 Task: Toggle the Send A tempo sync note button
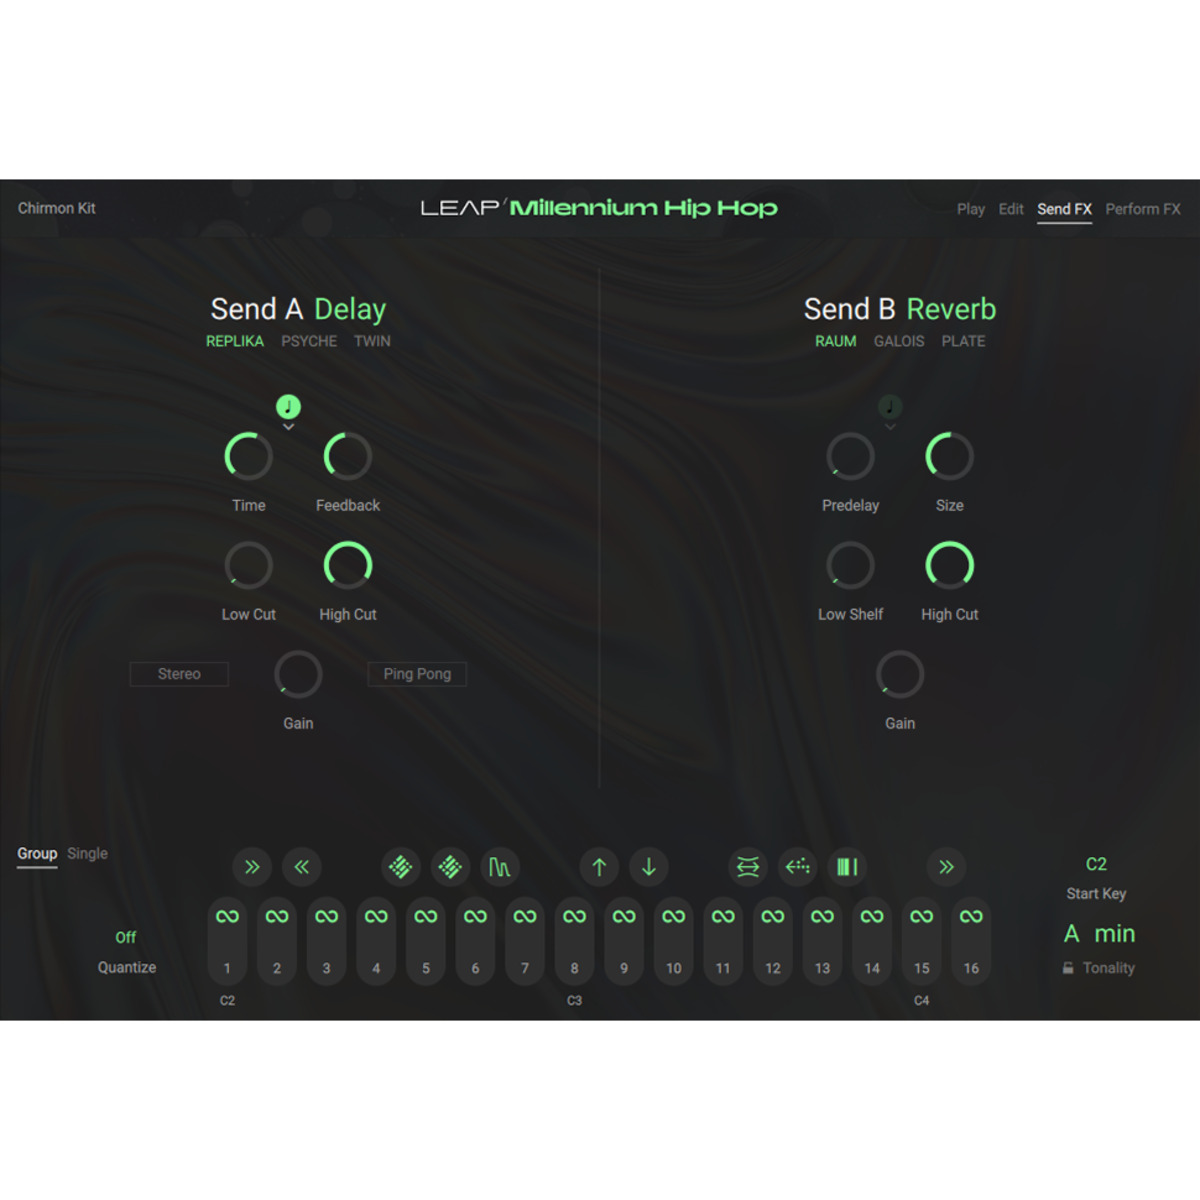click(x=288, y=406)
